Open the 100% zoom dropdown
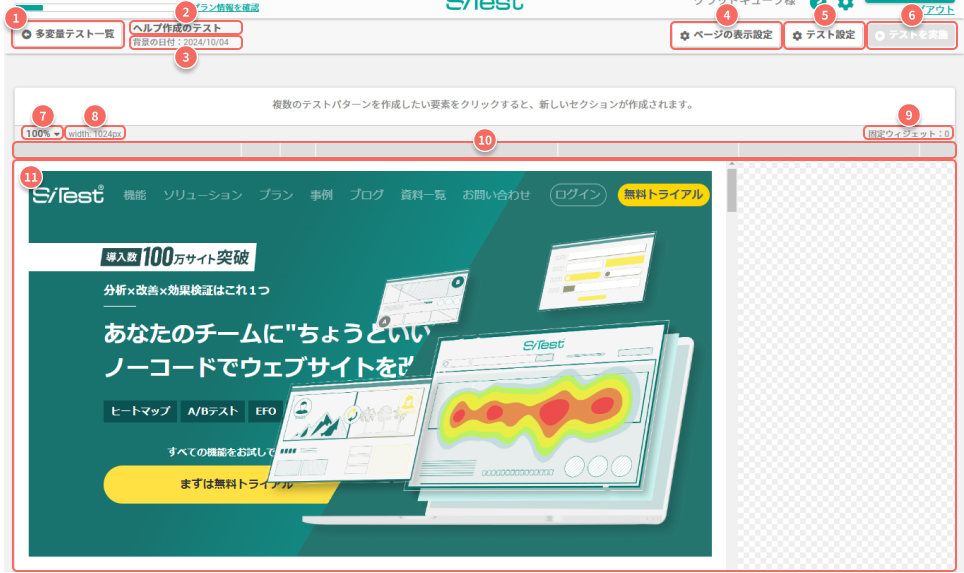 click(42, 133)
